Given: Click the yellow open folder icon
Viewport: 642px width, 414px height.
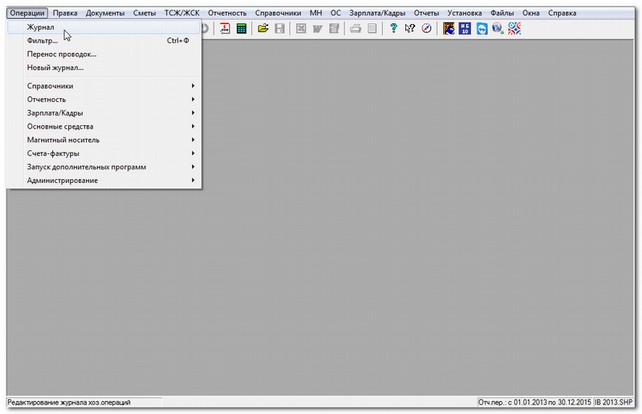Looking at the screenshot, I should 263,29.
